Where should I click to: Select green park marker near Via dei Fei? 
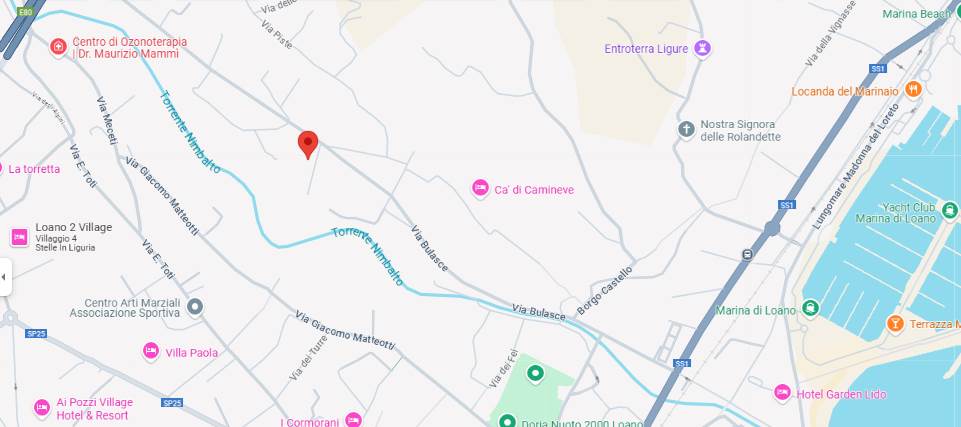click(536, 372)
